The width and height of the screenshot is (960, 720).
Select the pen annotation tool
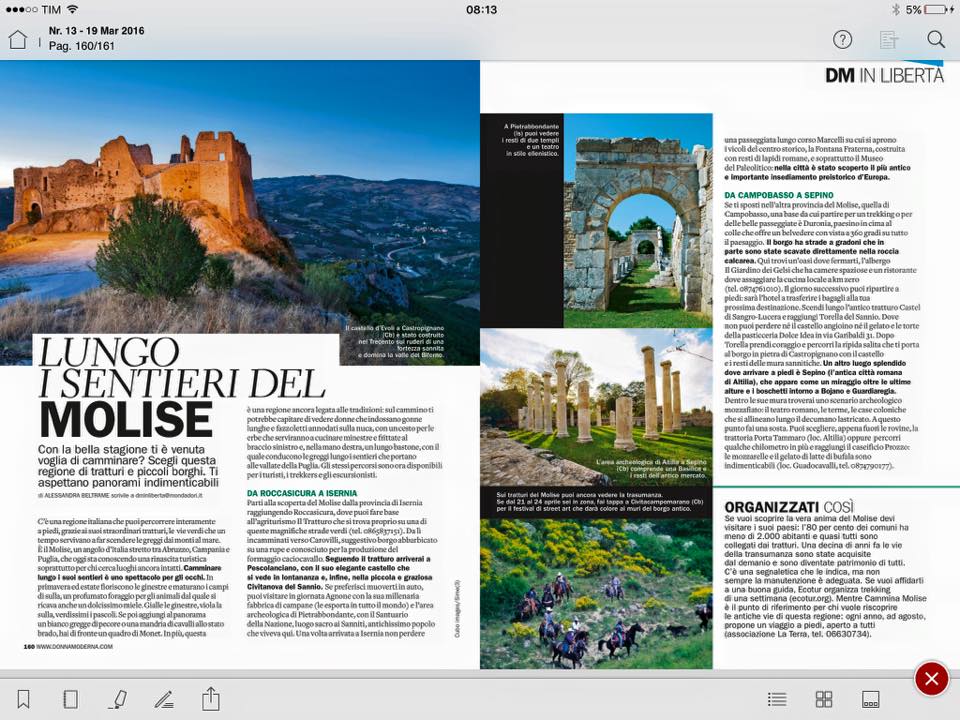tap(164, 699)
